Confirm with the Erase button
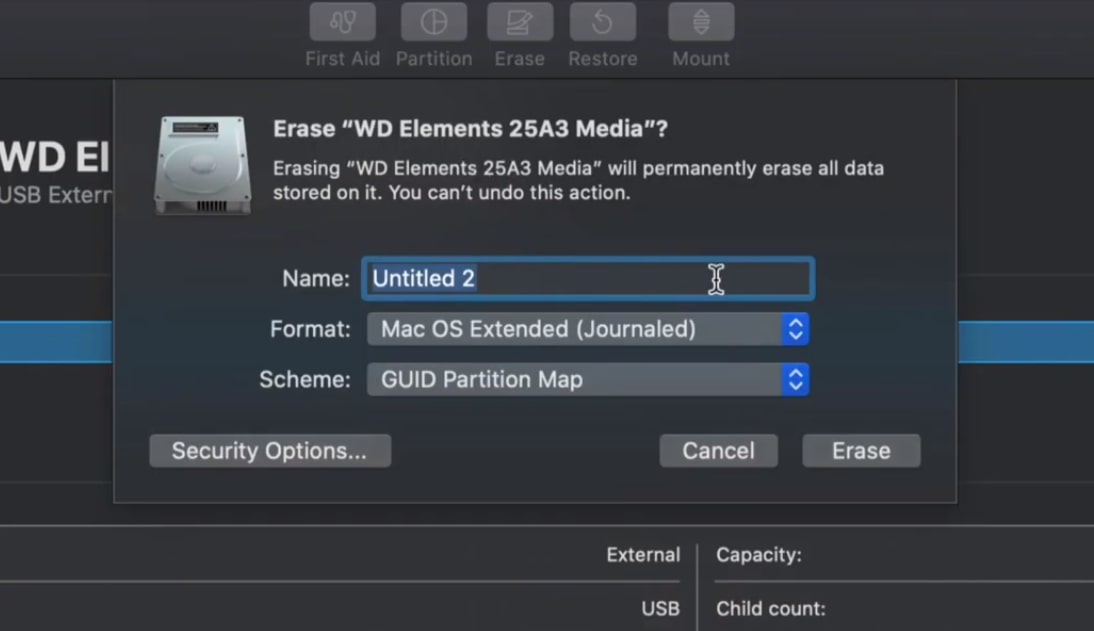This screenshot has height=631, width=1094. pos(860,450)
